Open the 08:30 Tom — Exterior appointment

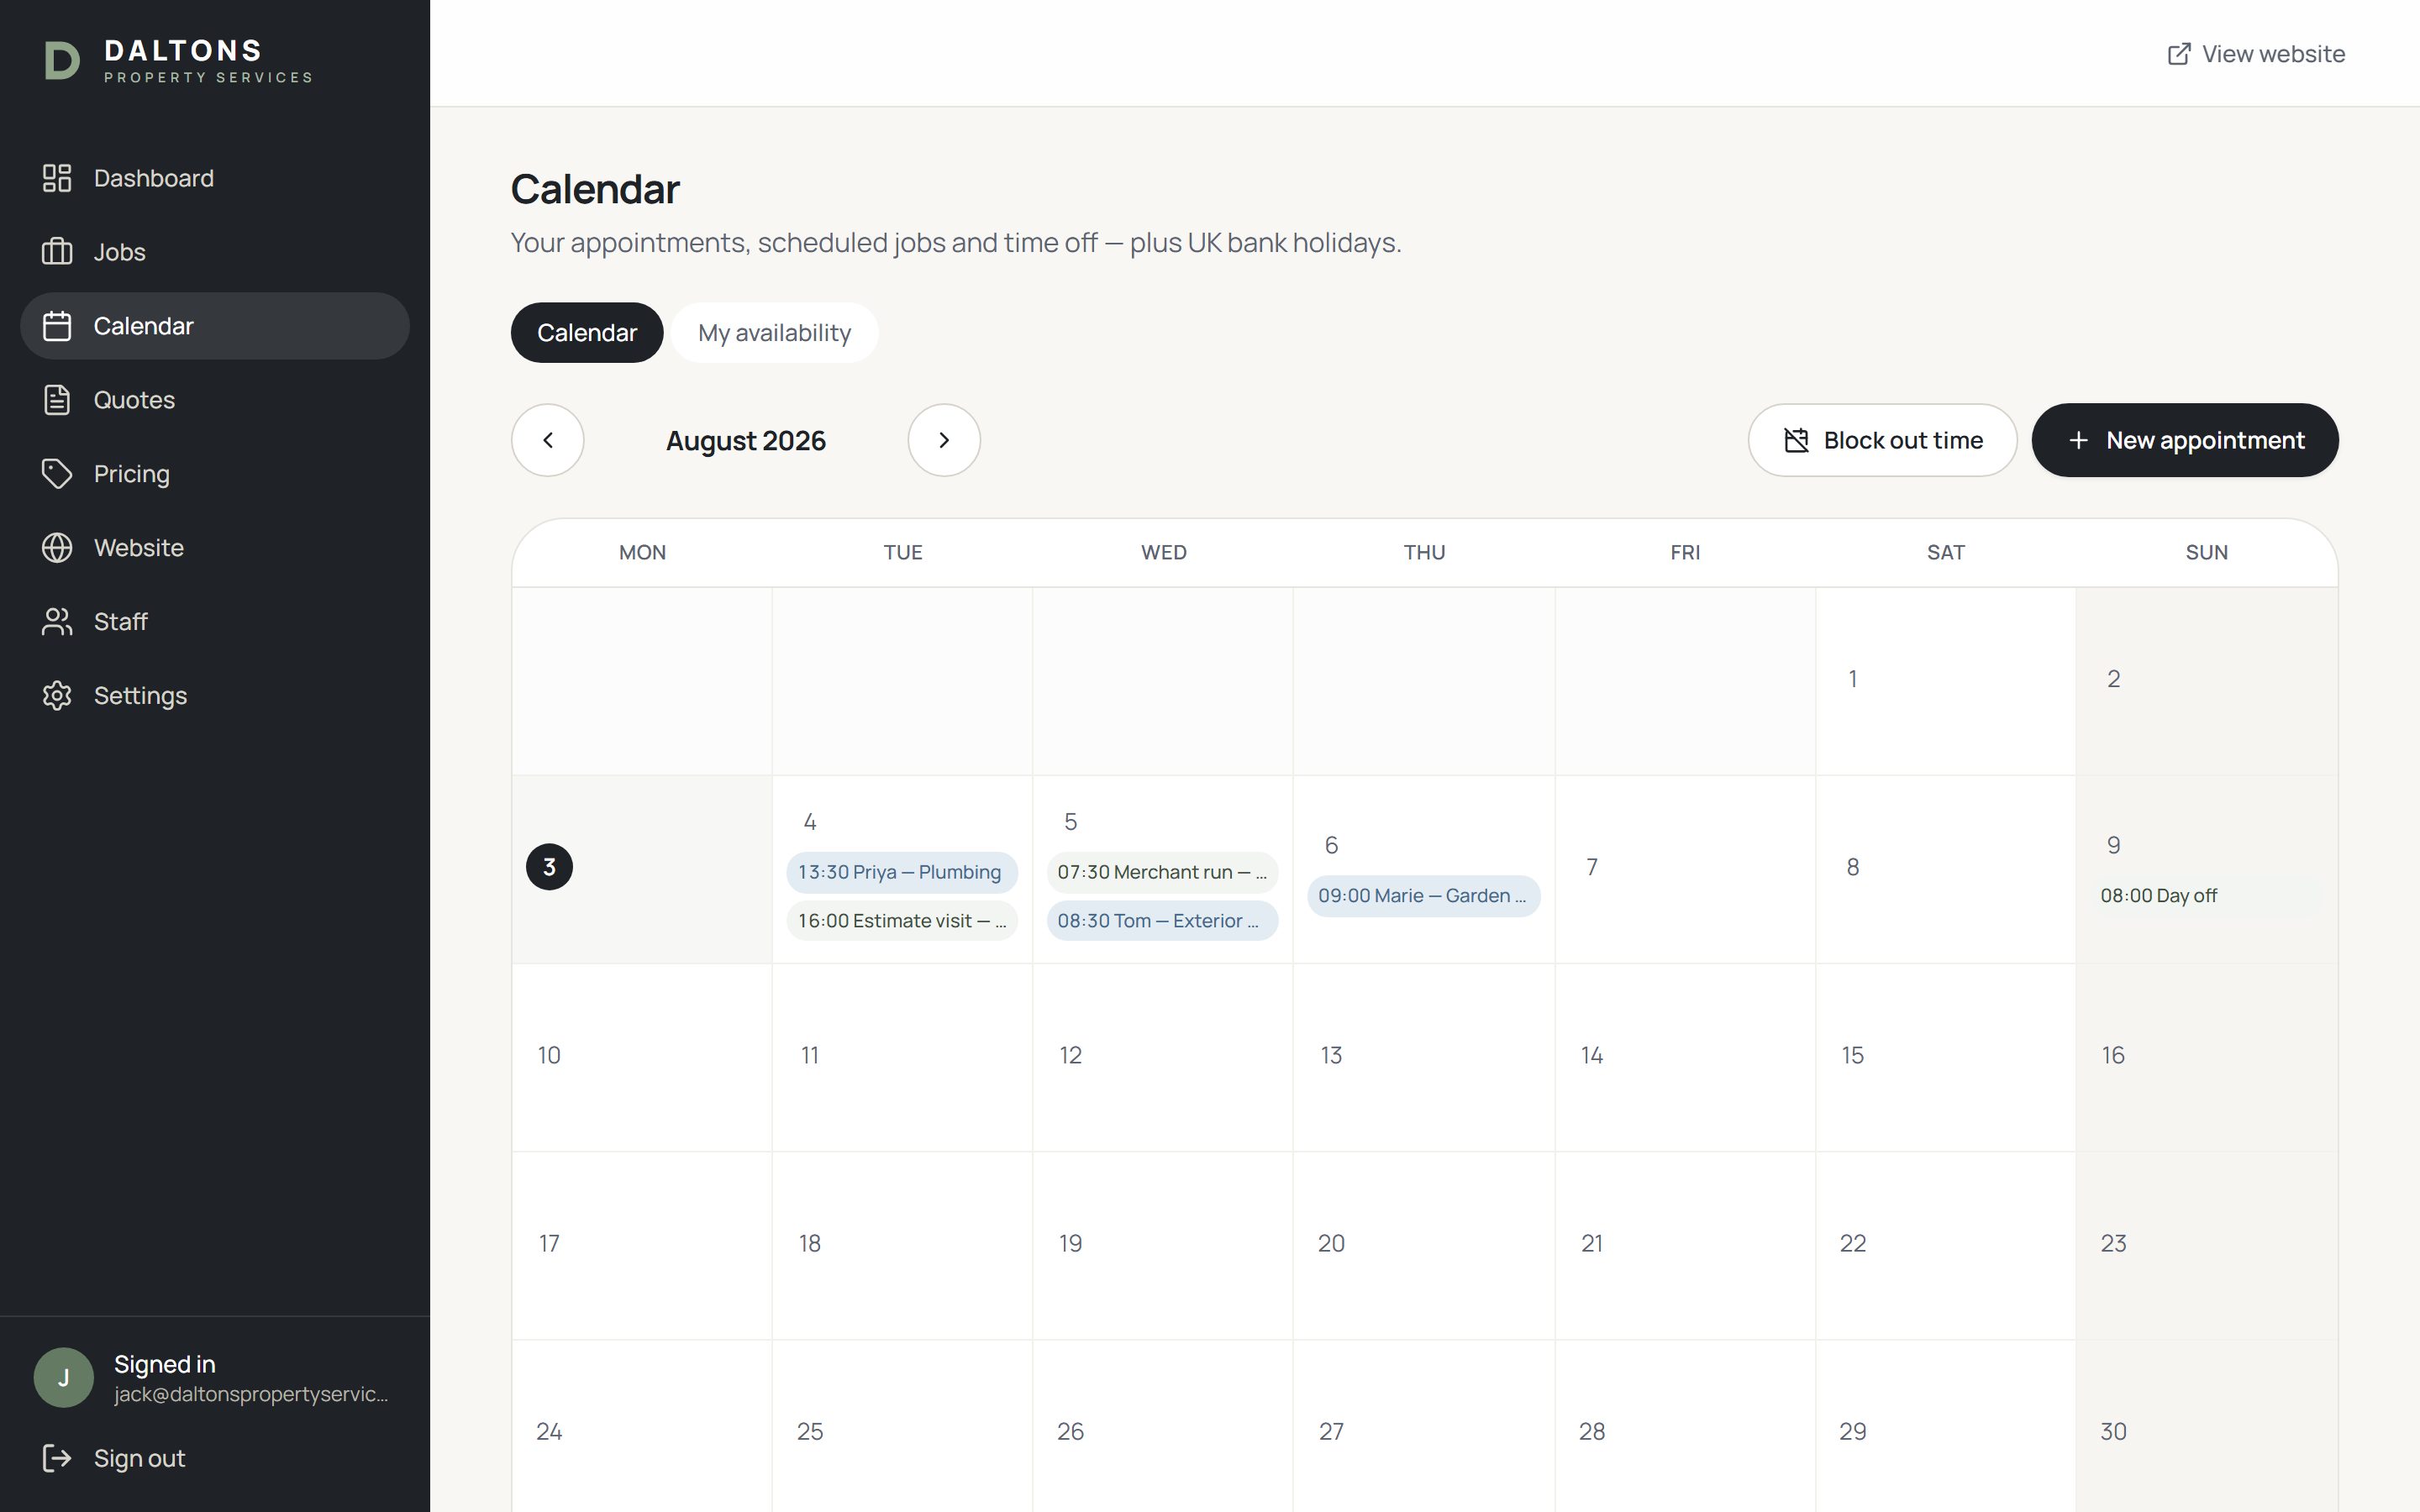tap(1162, 921)
